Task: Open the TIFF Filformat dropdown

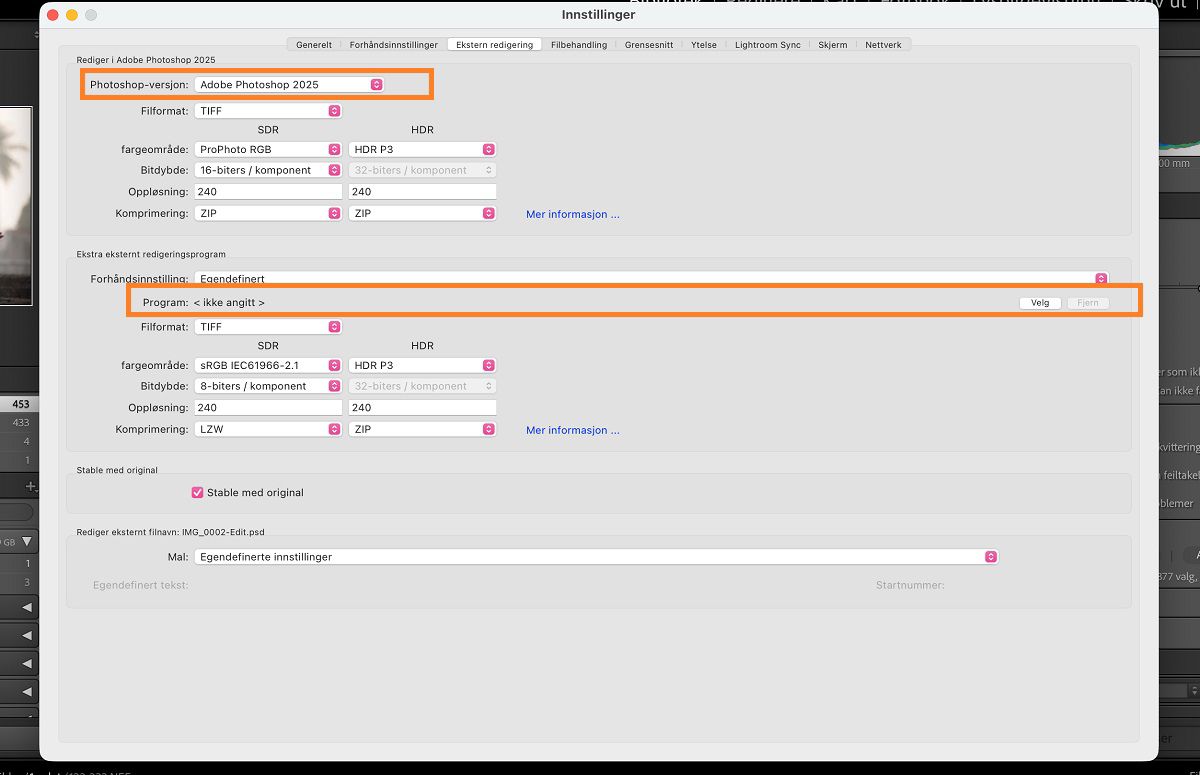Action: coord(332,110)
